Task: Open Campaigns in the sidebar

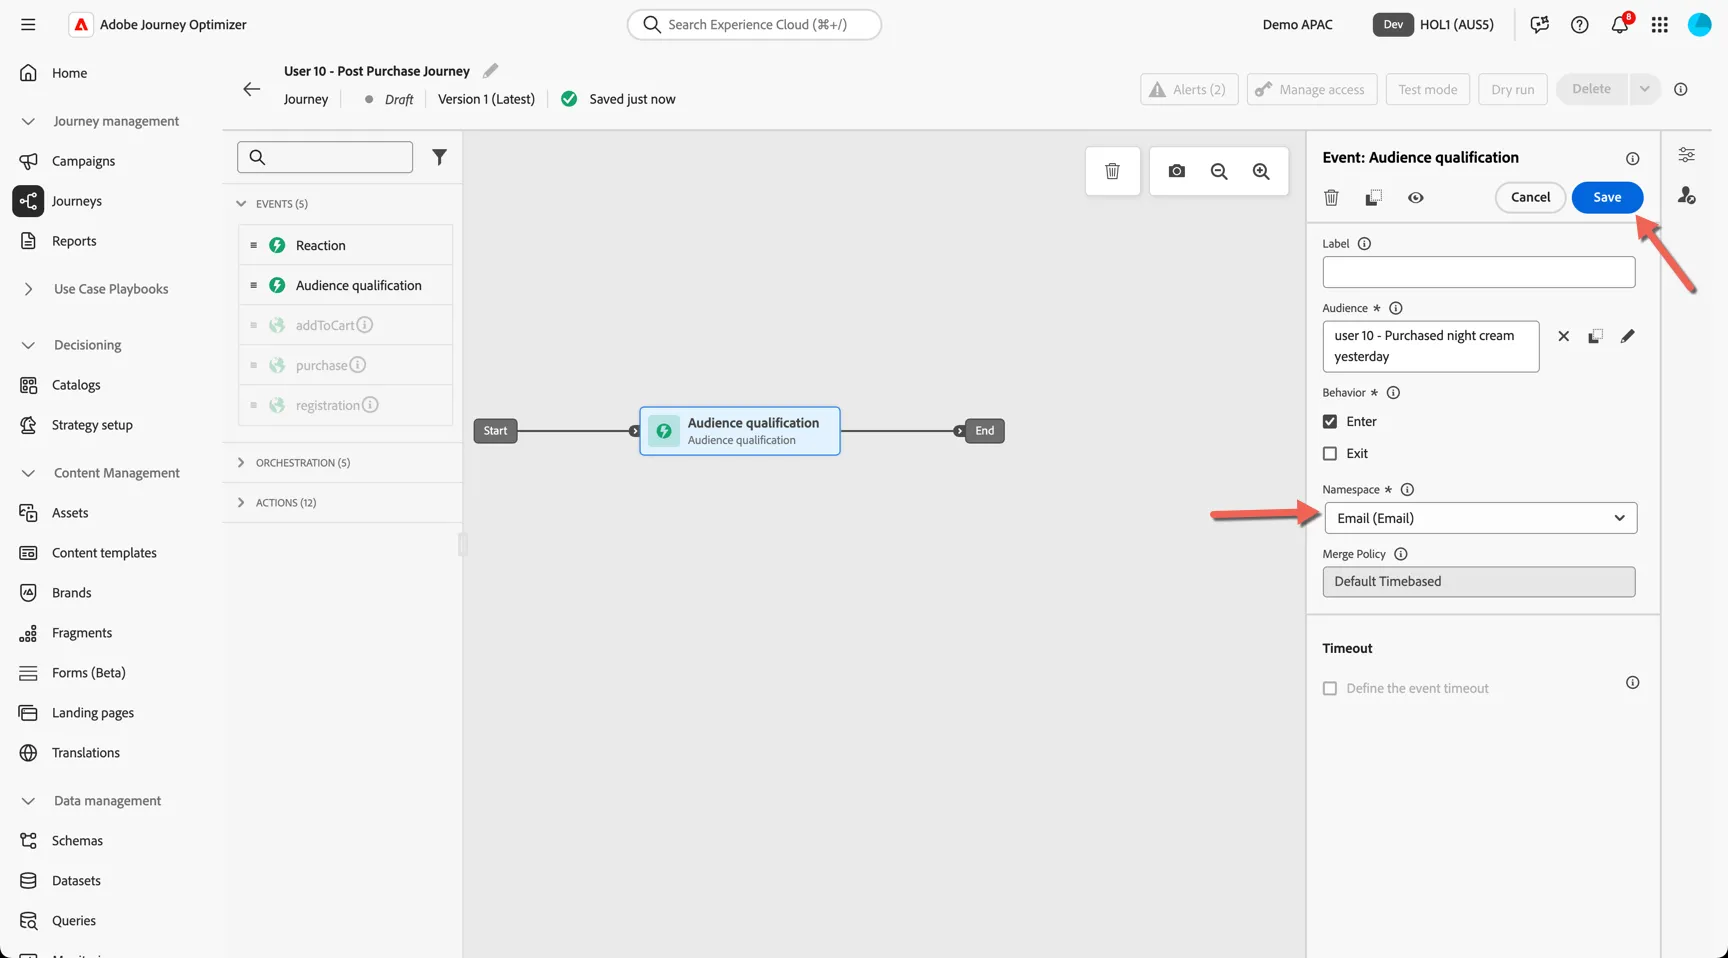Action: (x=83, y=161)
